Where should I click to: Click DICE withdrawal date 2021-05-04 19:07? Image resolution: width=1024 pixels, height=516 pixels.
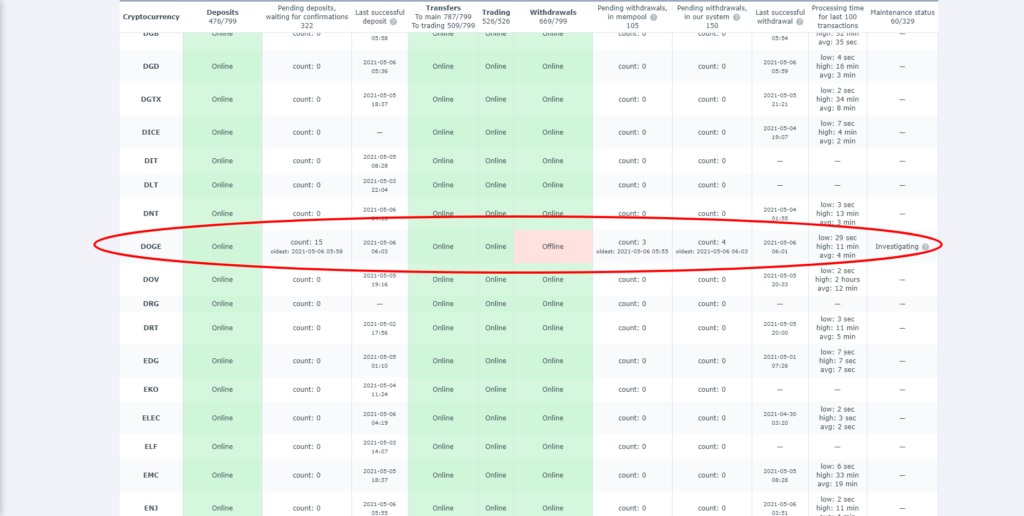pyautogui.click(x=780, y=133)
